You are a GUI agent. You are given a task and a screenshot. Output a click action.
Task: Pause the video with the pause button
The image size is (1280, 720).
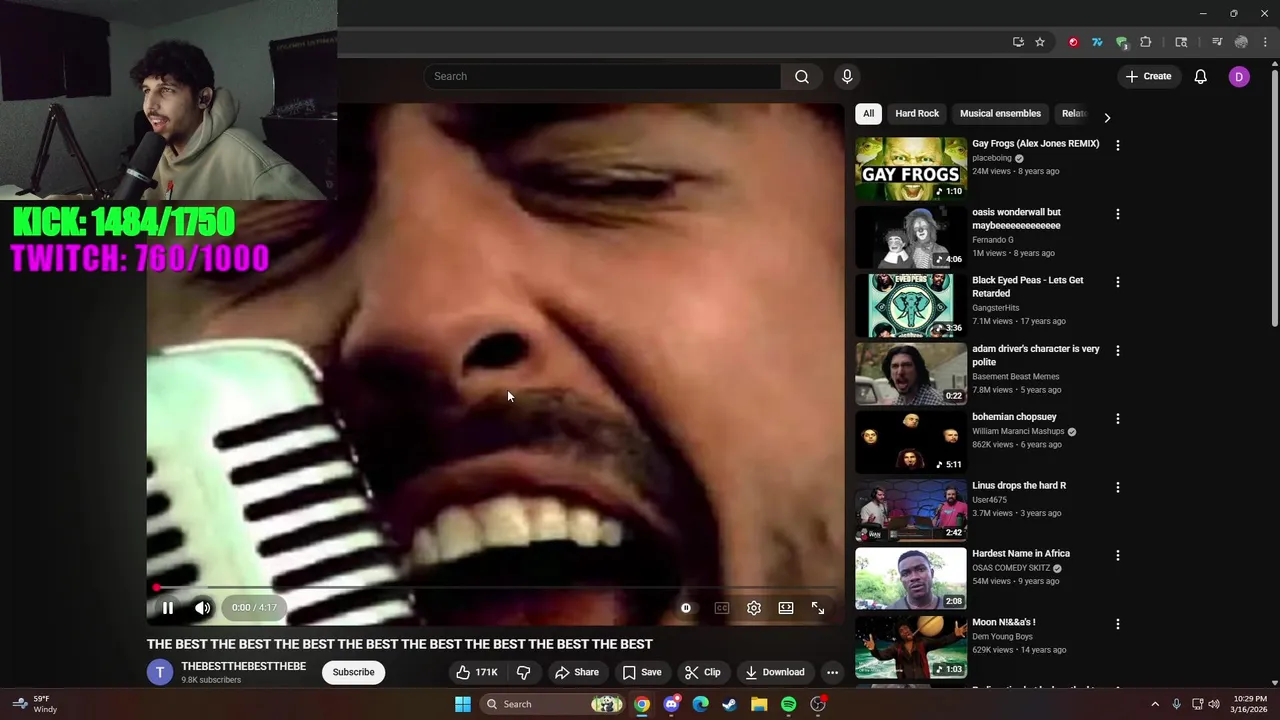pyautogui.click(x=168, y=608)
